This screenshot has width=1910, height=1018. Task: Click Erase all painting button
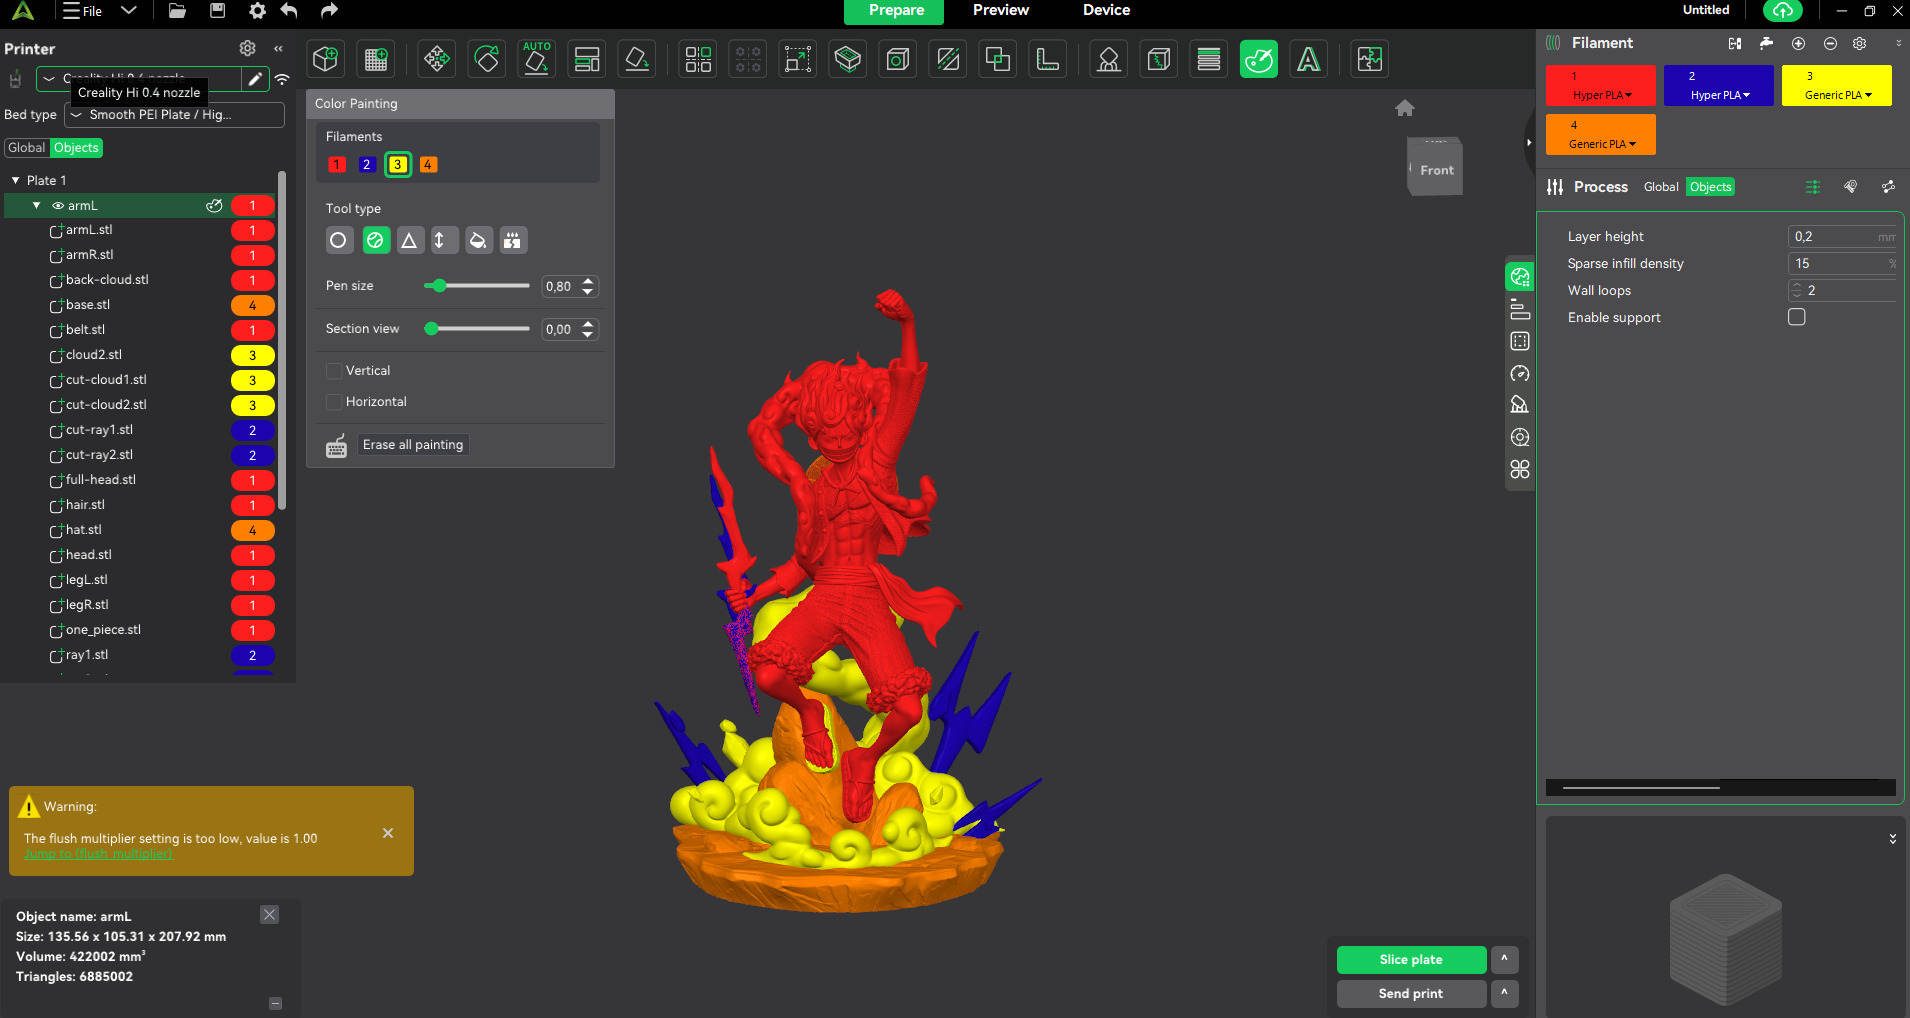click(x=413, y=445)
